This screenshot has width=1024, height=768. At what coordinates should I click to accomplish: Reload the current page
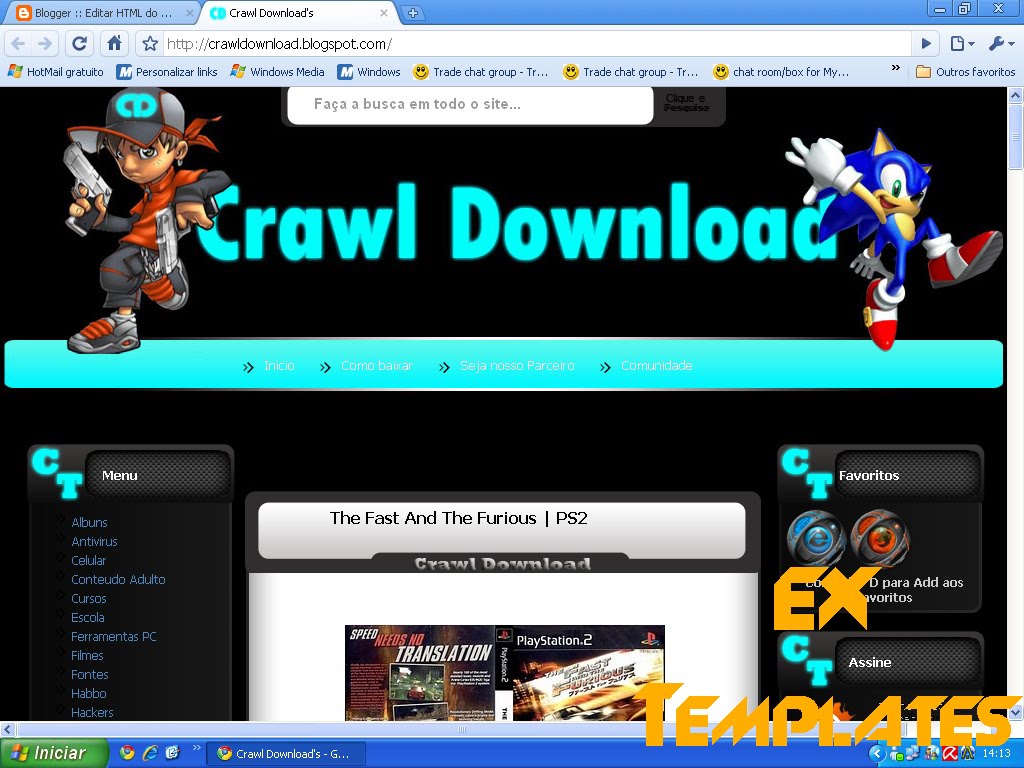[80, 44]
